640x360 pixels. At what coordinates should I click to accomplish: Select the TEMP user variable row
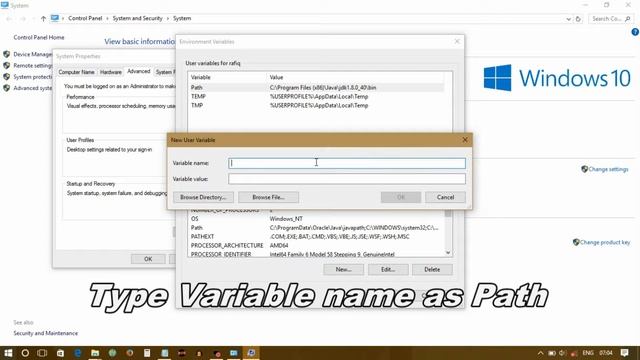pyautogui.click(x=316, y=96)
